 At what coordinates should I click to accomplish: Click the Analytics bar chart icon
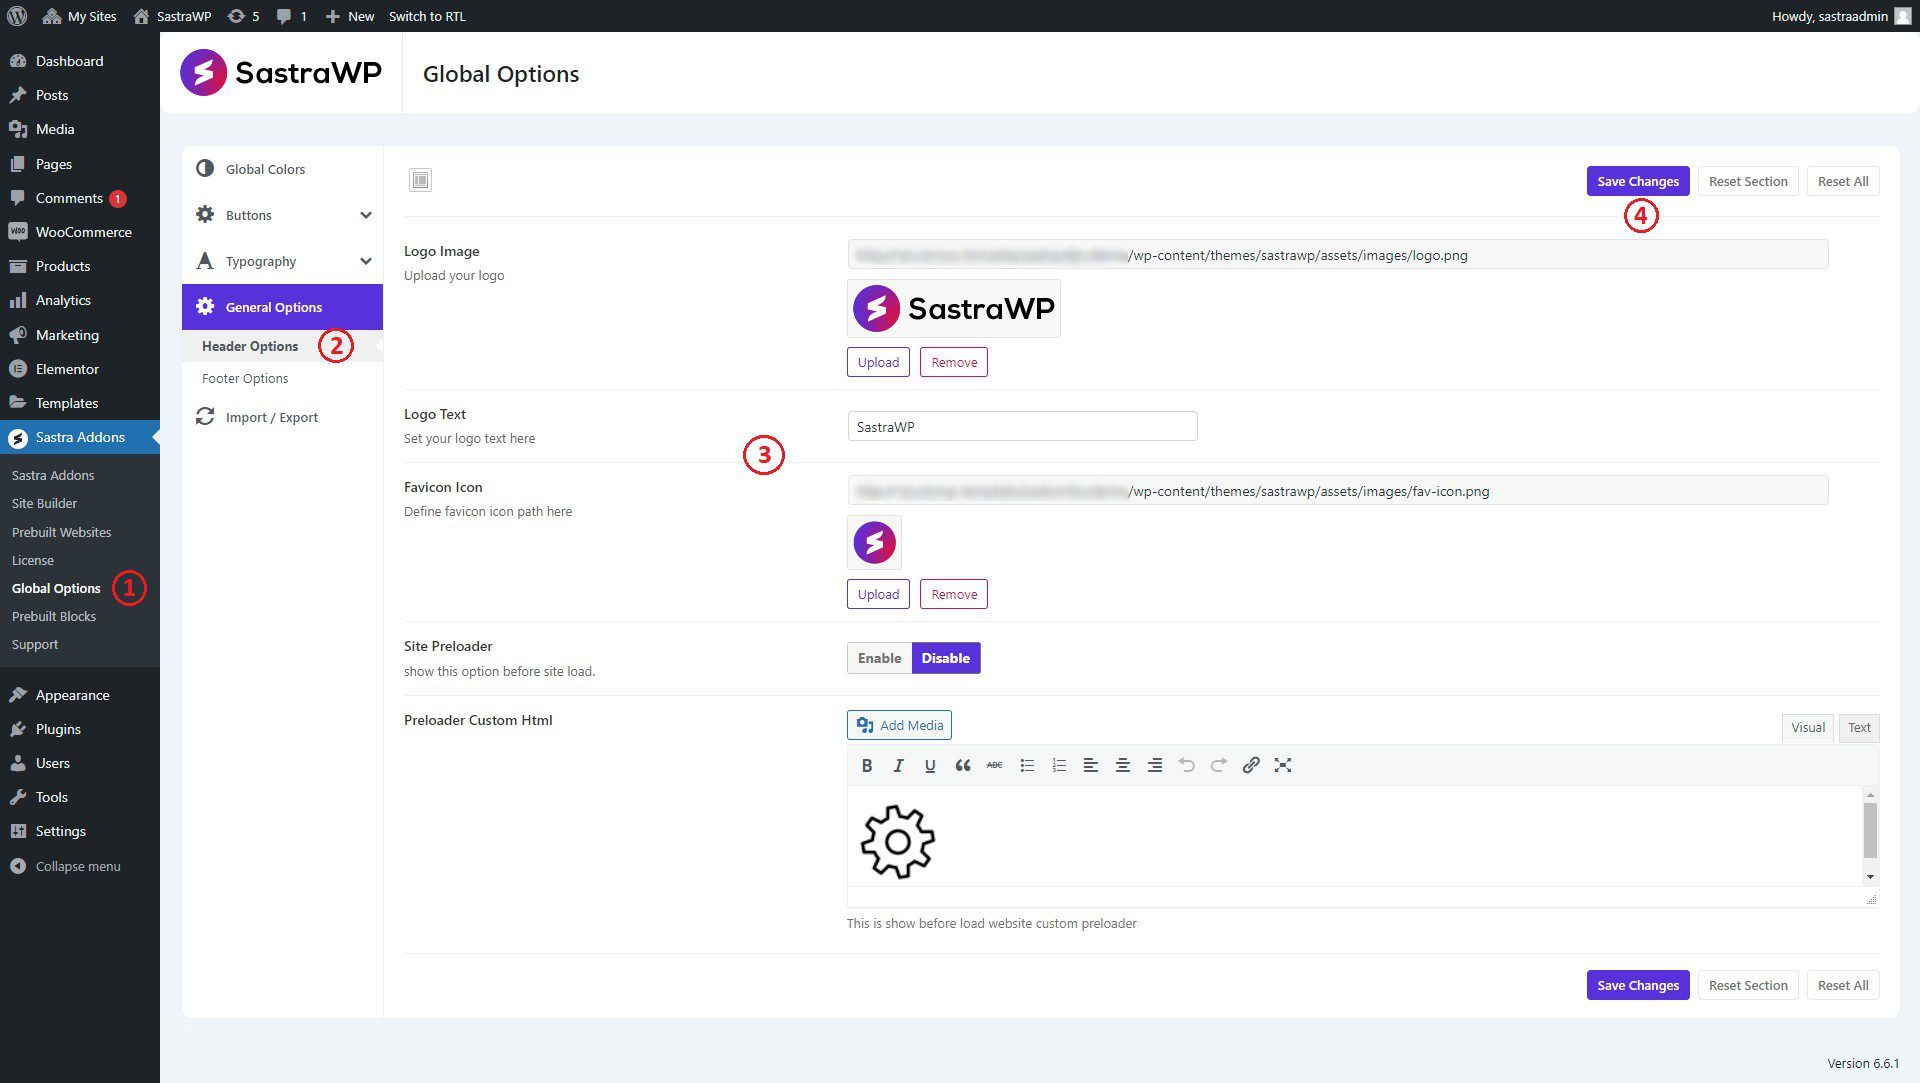pyautogui.click(x=17, y=300)
